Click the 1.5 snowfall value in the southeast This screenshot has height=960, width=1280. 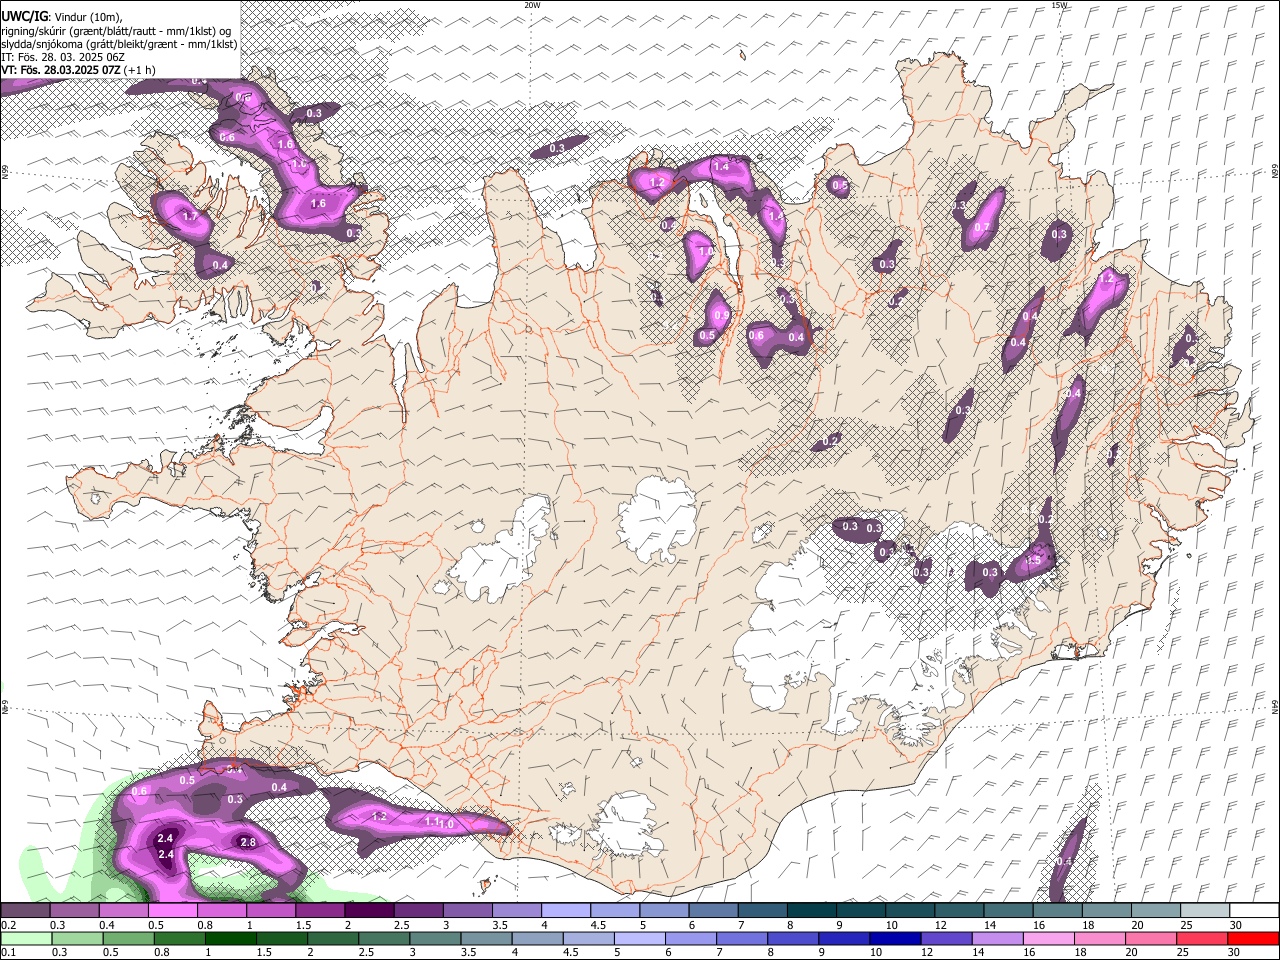pyautogui.click(x=1034, y=561)
